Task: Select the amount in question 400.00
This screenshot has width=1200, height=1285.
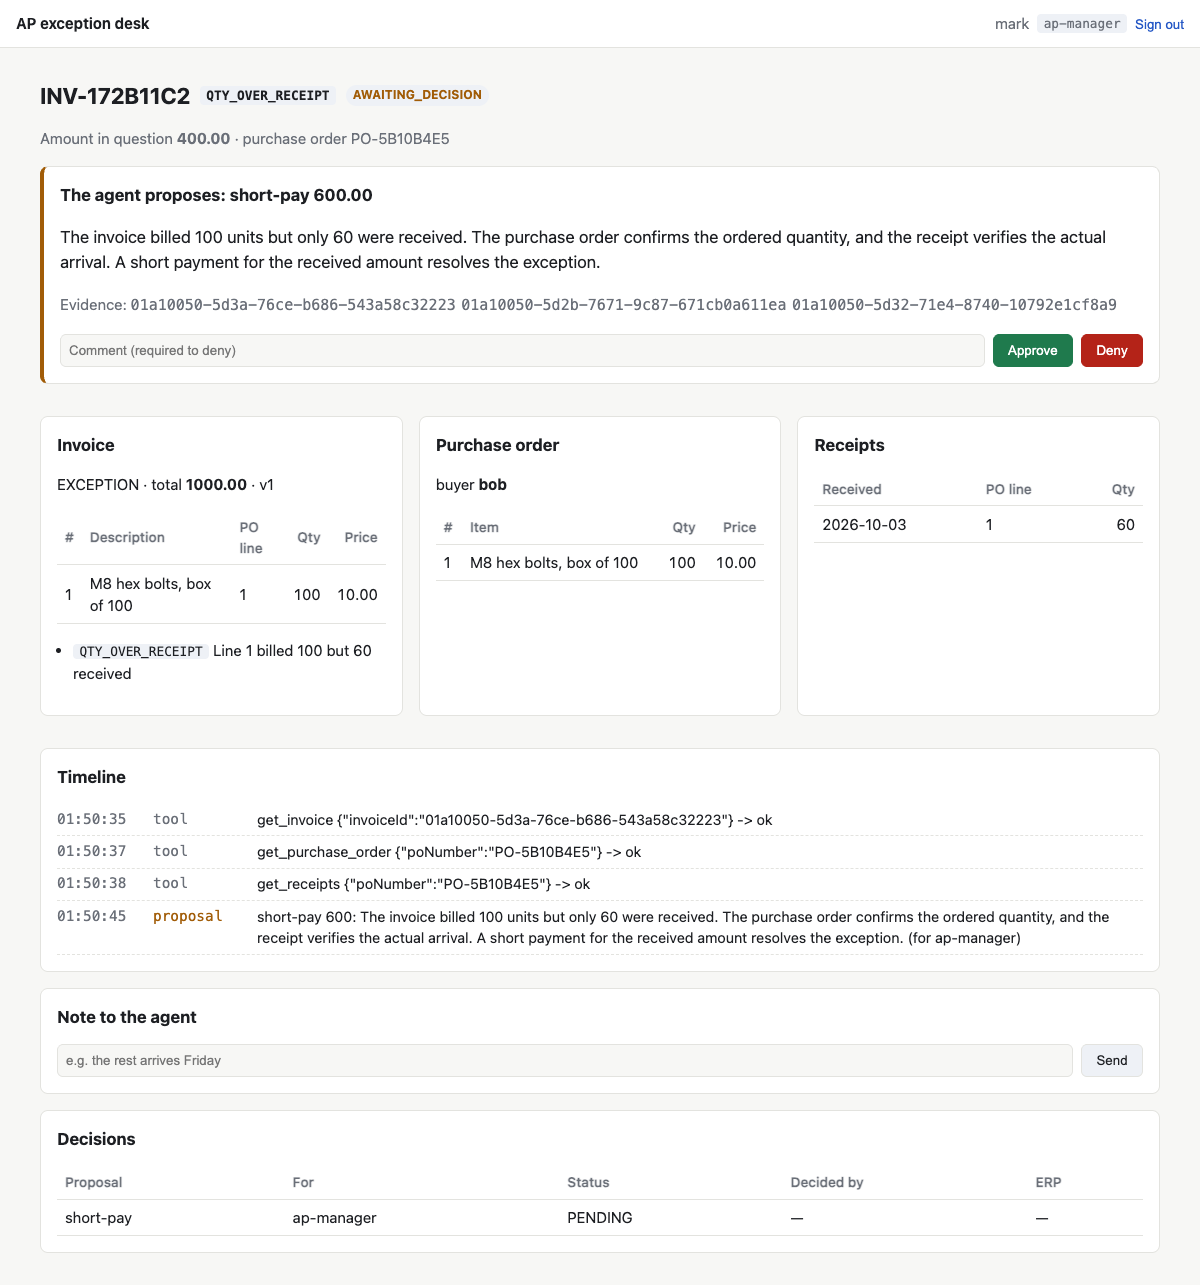Action: (x=203, y=139)
